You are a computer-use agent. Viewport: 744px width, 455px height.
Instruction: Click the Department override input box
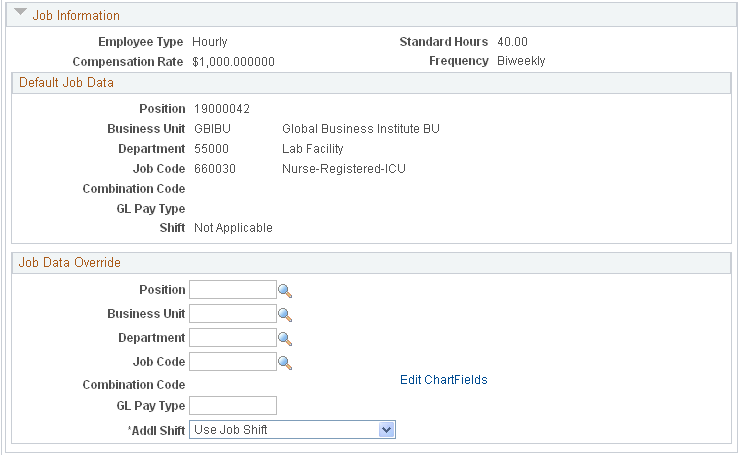tap(232, 338)
